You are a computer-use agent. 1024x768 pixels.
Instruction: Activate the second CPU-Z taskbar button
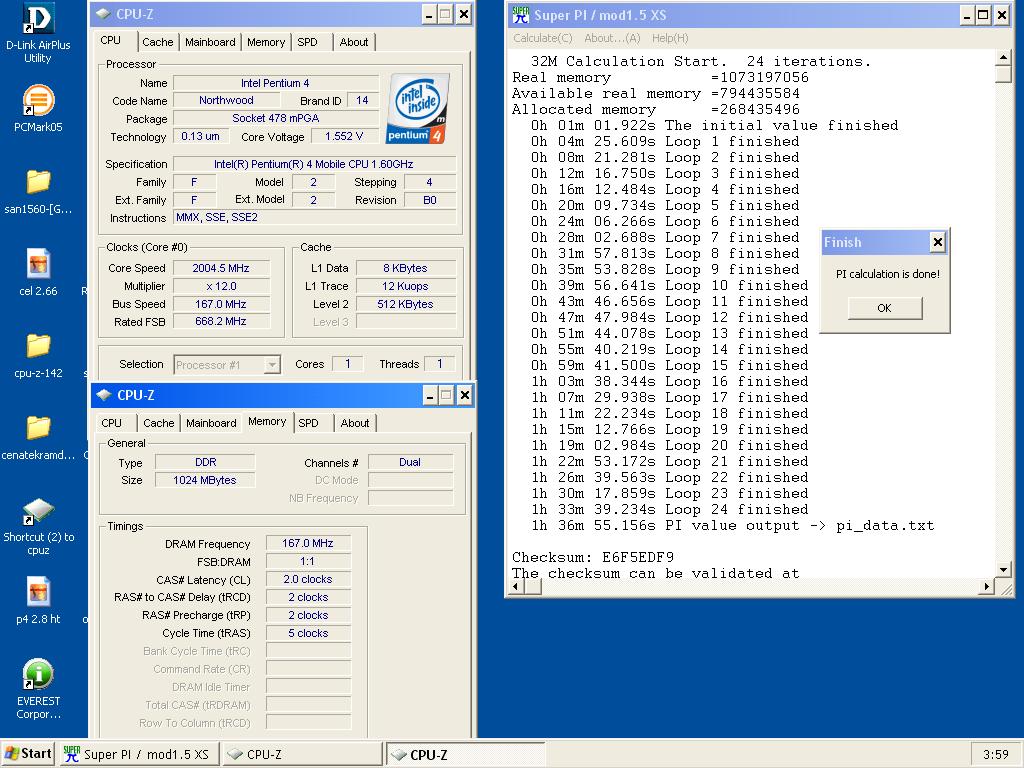(465, 754)
